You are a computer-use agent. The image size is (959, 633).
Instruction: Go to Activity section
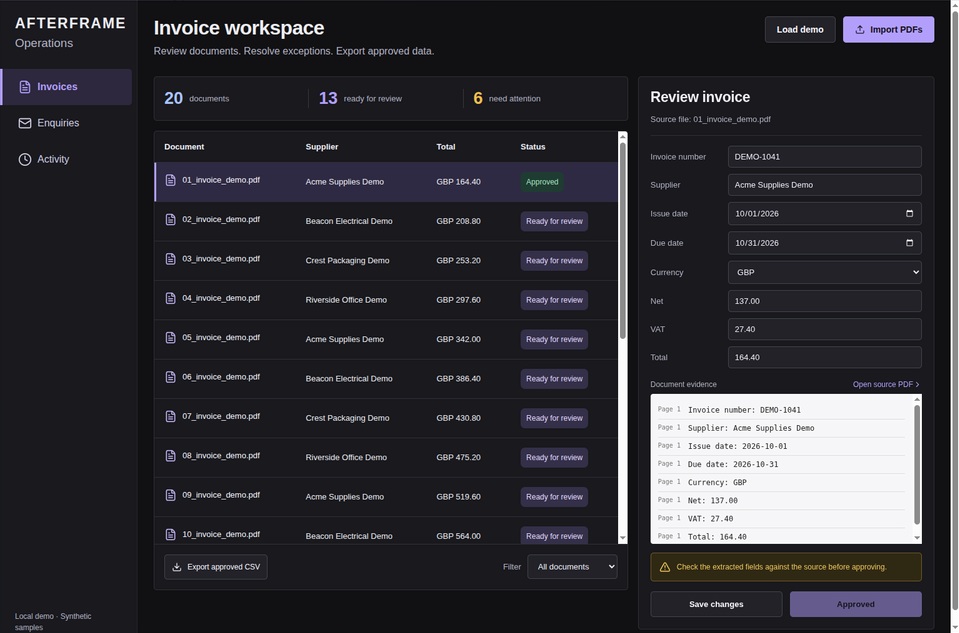[x=66, y=159]
